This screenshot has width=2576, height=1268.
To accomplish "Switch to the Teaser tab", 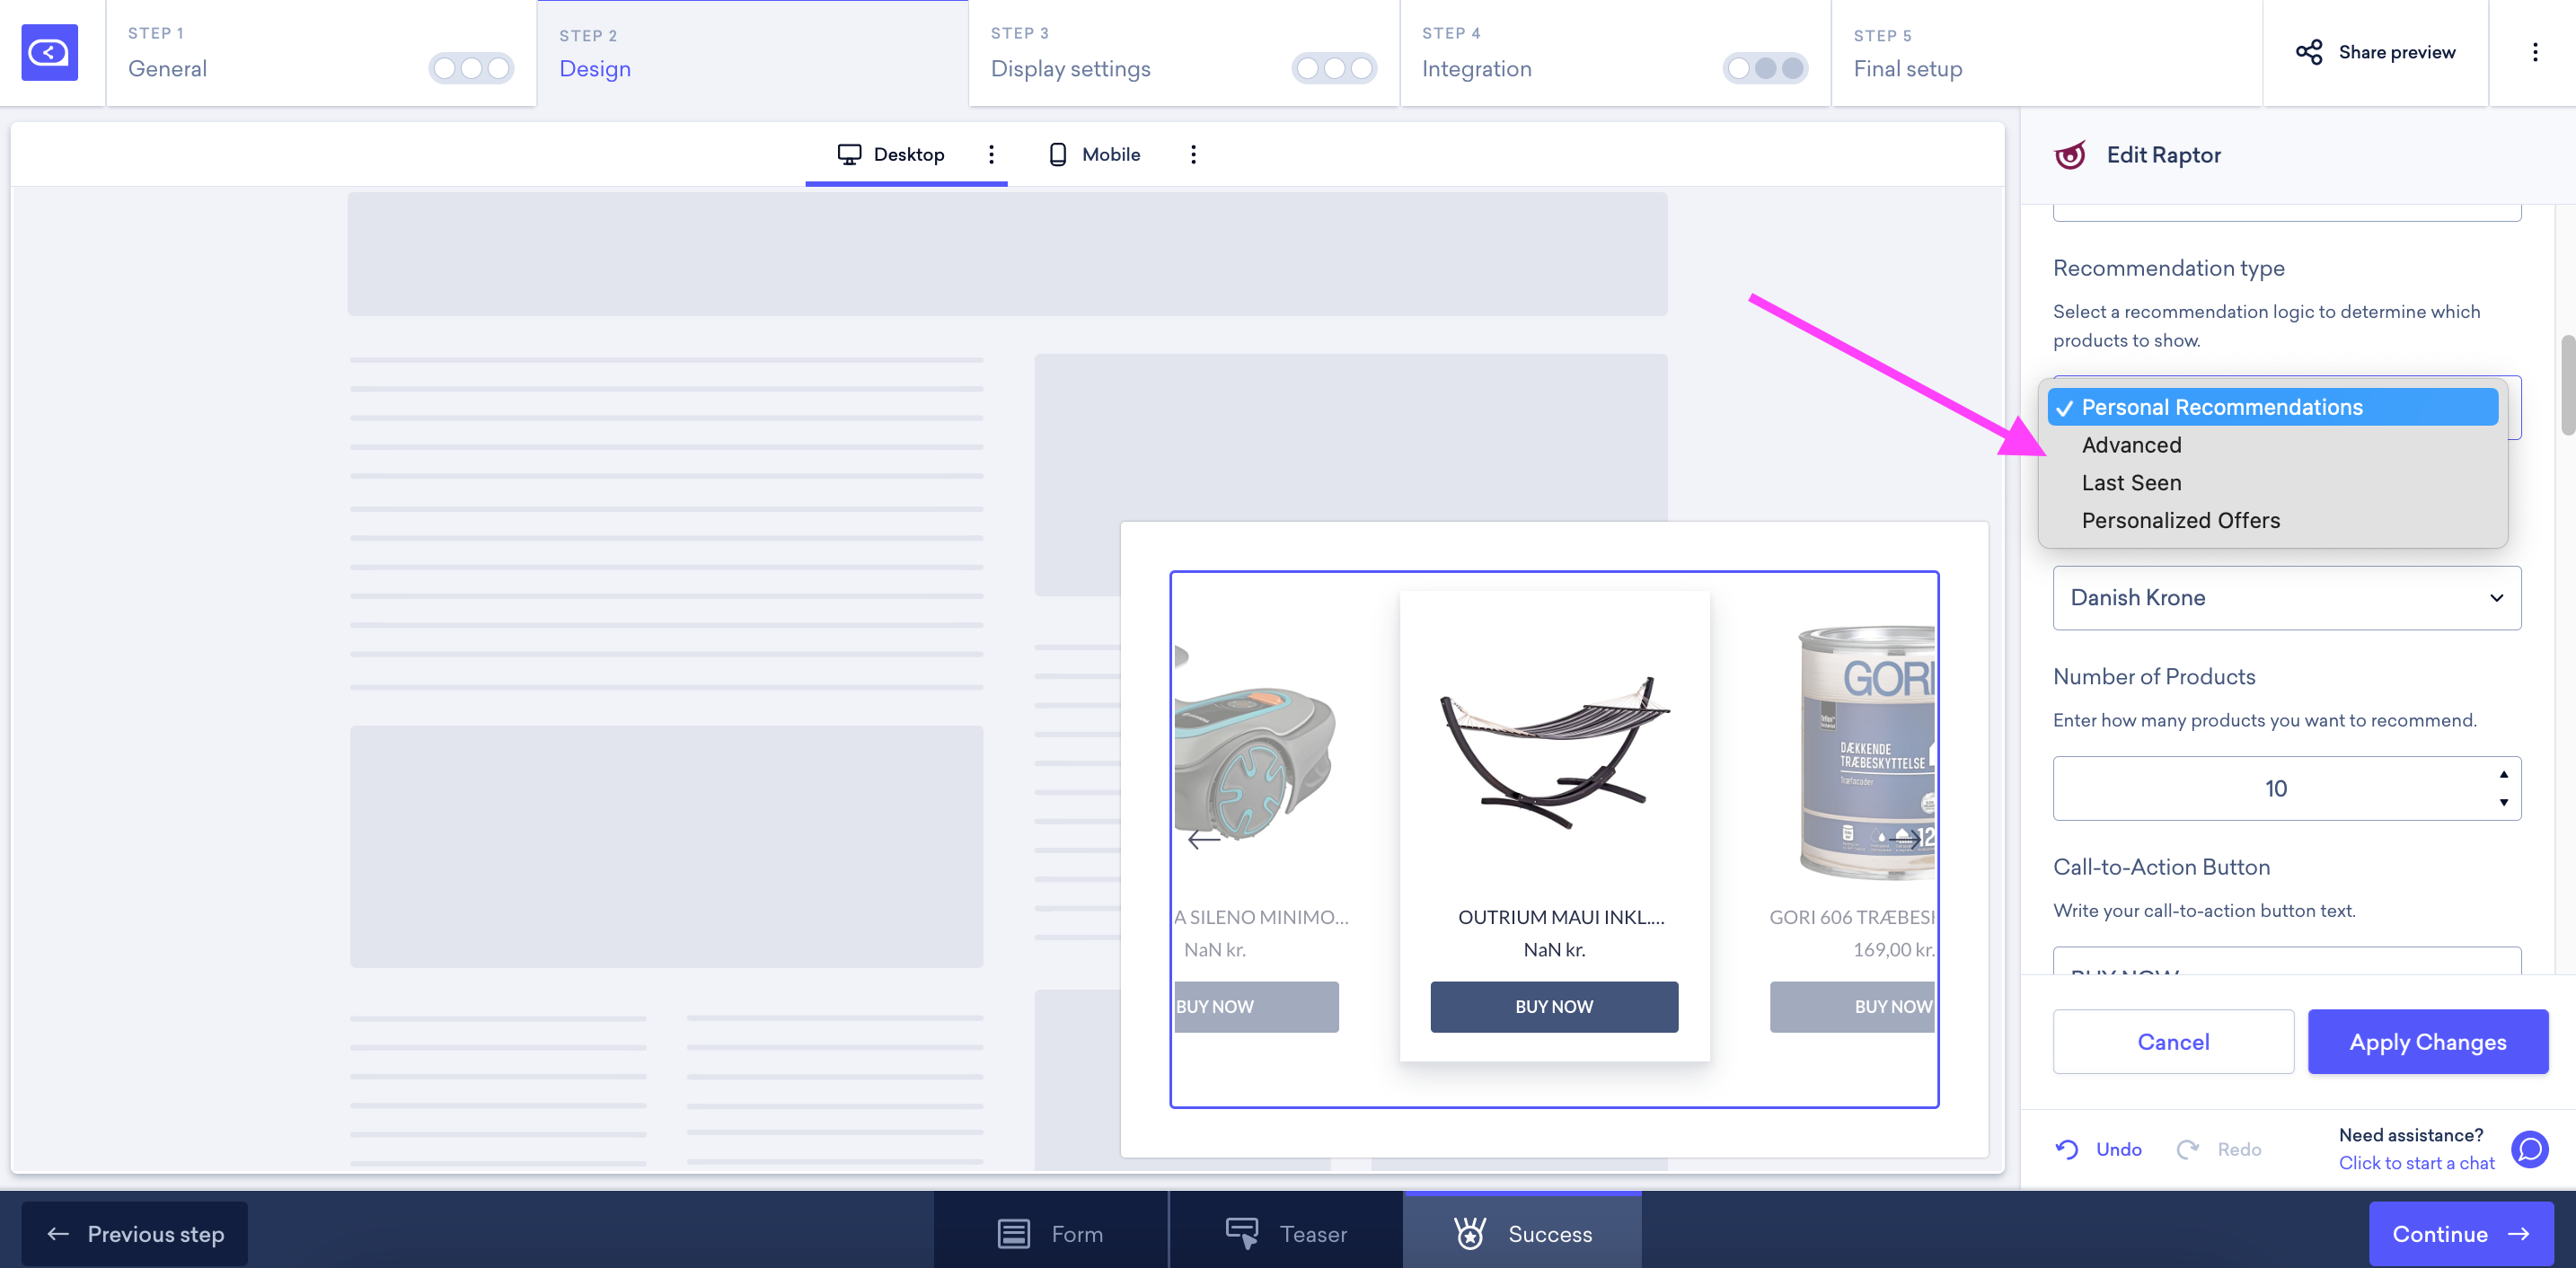I will (x=1286, y=1233).
